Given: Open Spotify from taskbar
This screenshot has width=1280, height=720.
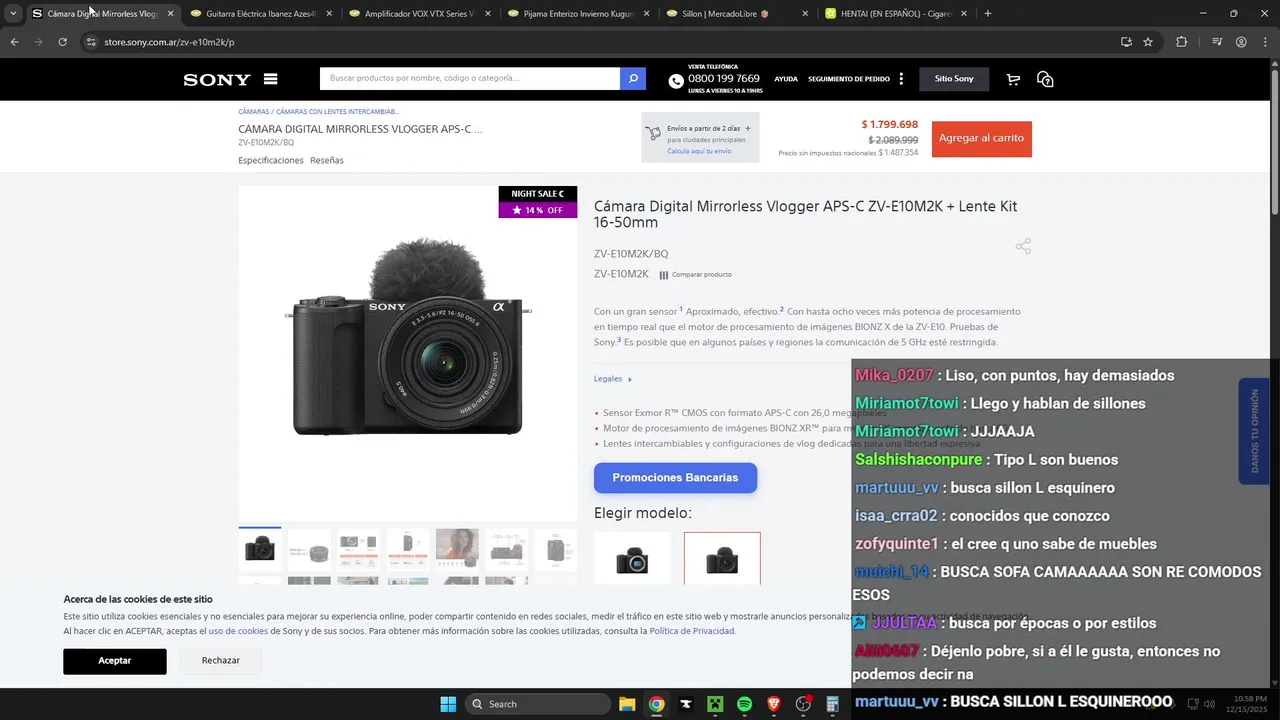Looking at the screenshot, I should [744, 704].
